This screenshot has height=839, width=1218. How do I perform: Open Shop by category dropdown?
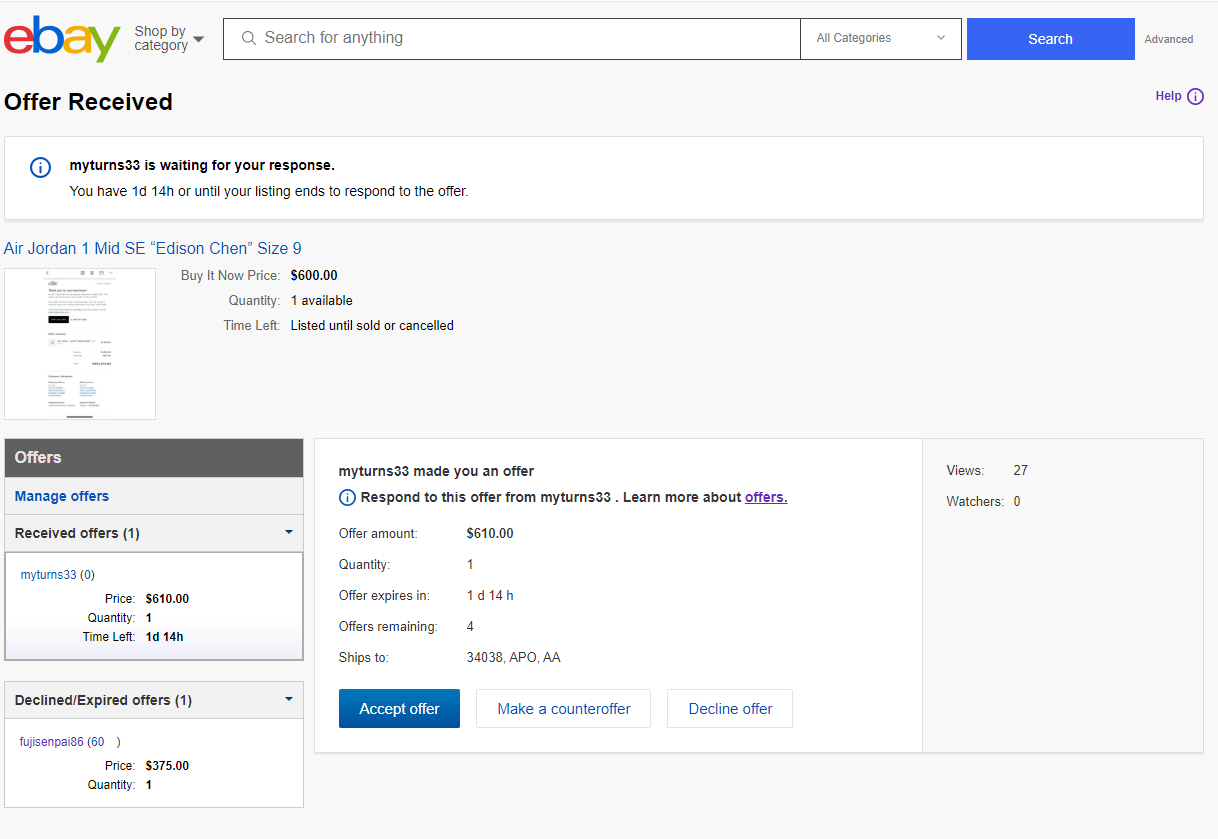pyautogui.click(x=169, y=39)
